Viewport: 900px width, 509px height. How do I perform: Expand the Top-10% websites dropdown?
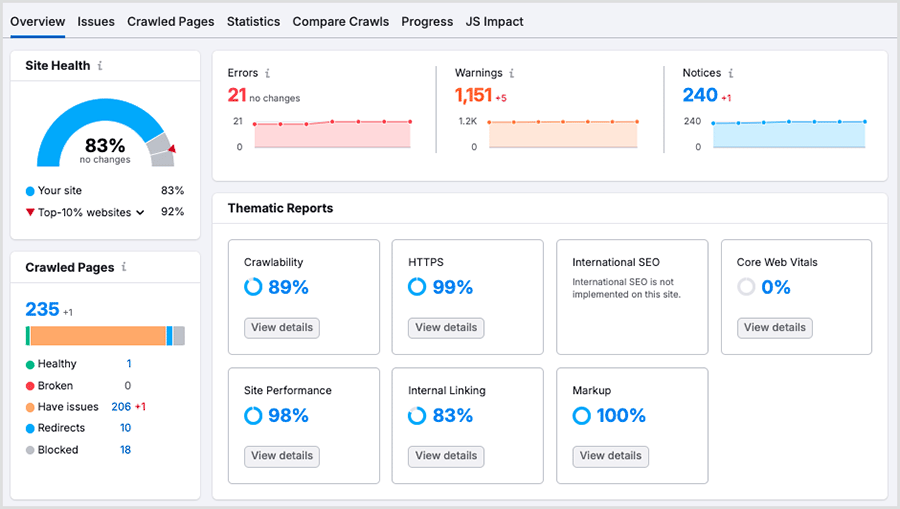(x=140, y=213)
